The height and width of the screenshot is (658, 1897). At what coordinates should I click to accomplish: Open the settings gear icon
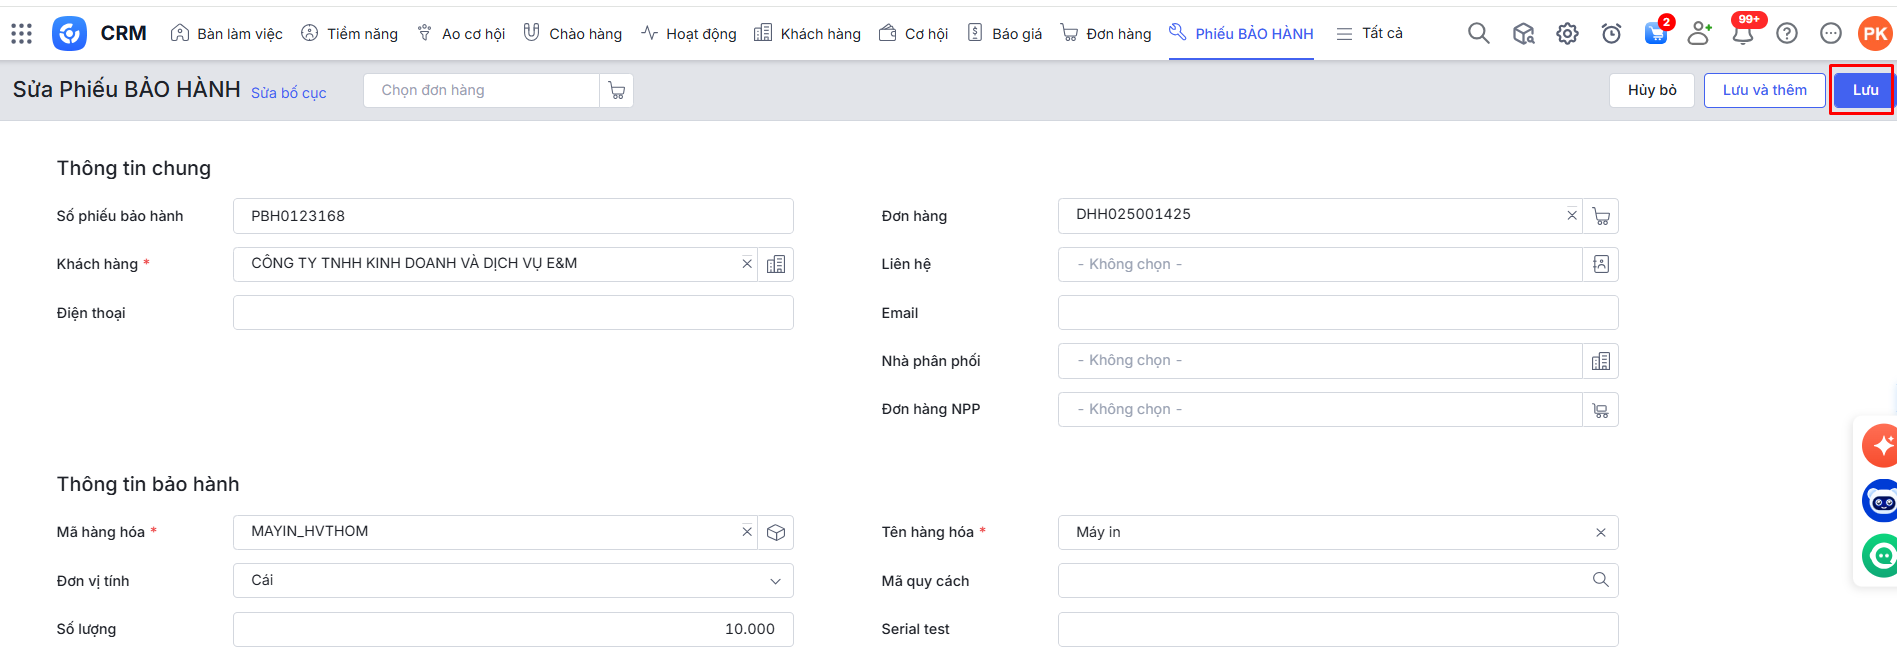point(1567,34)
